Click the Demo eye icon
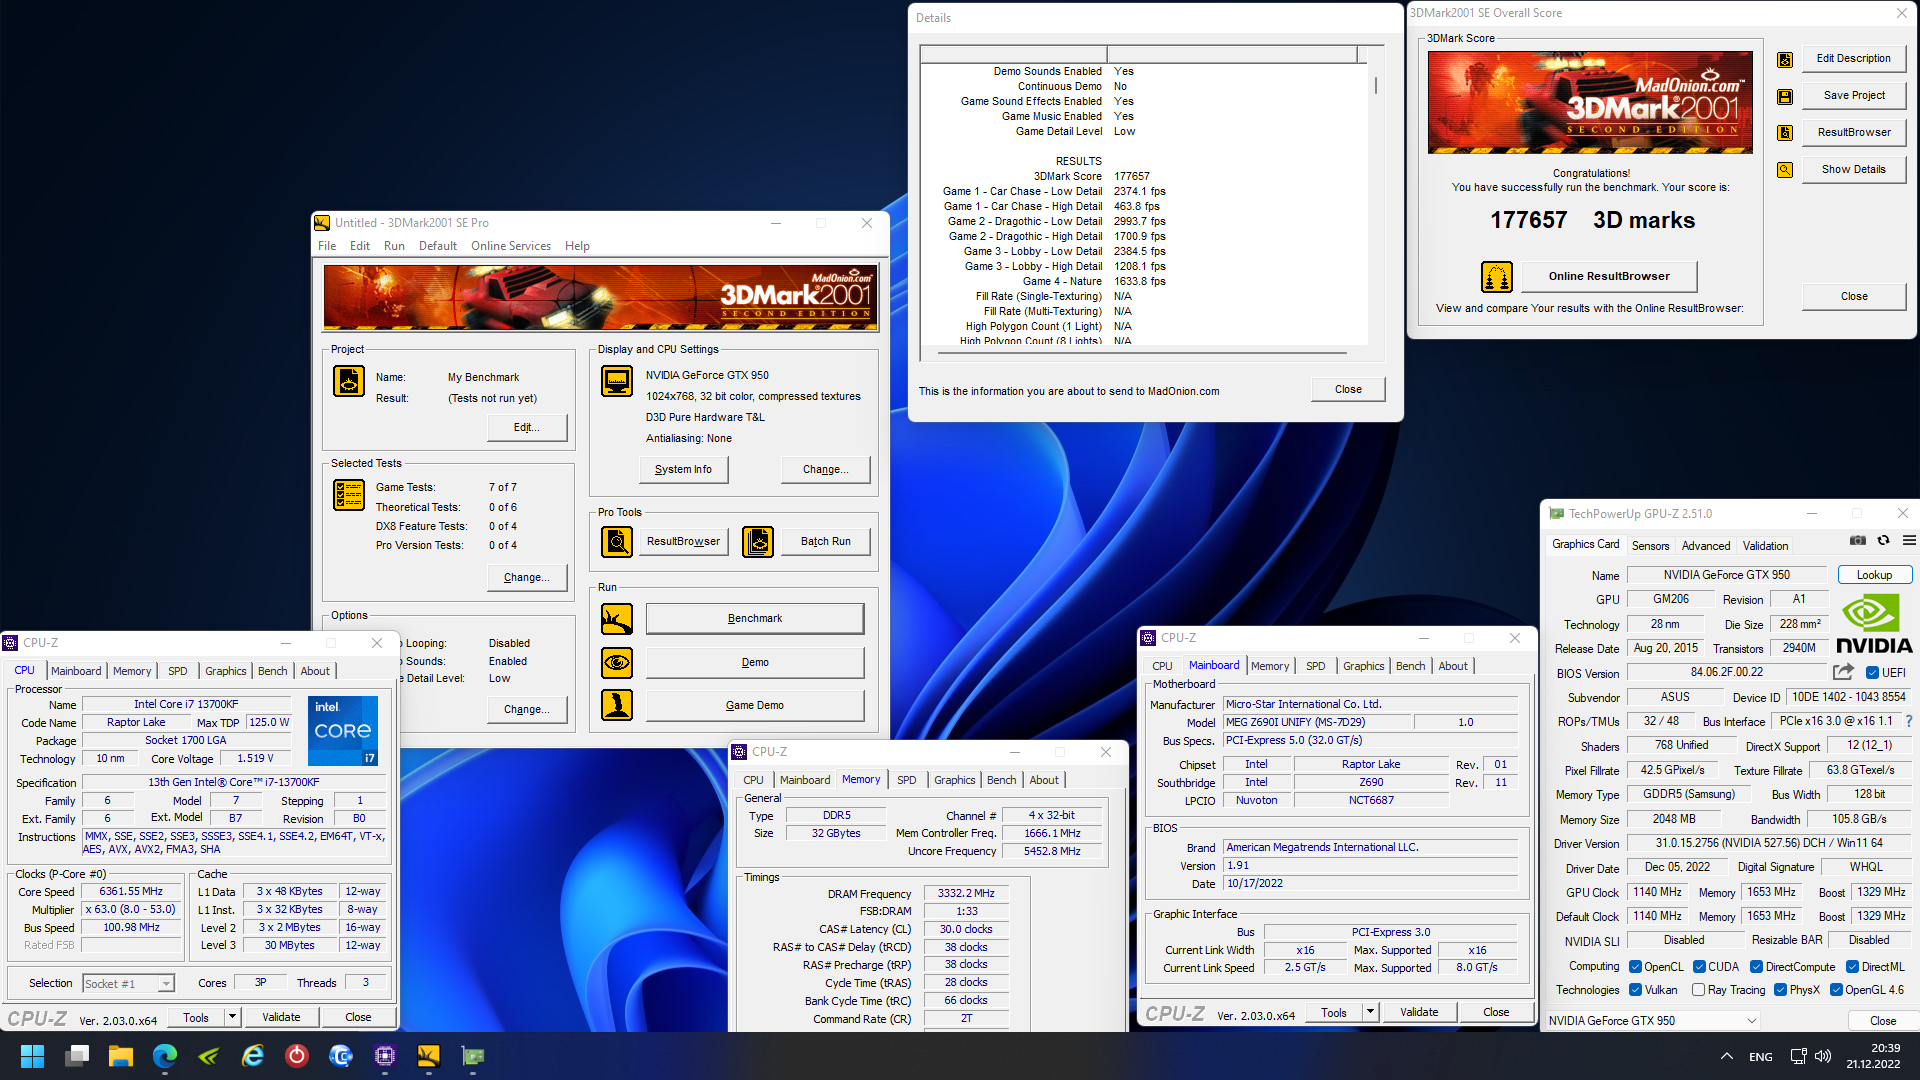The height and width of the screenshot is (1080, 1920). pos(617,662)
